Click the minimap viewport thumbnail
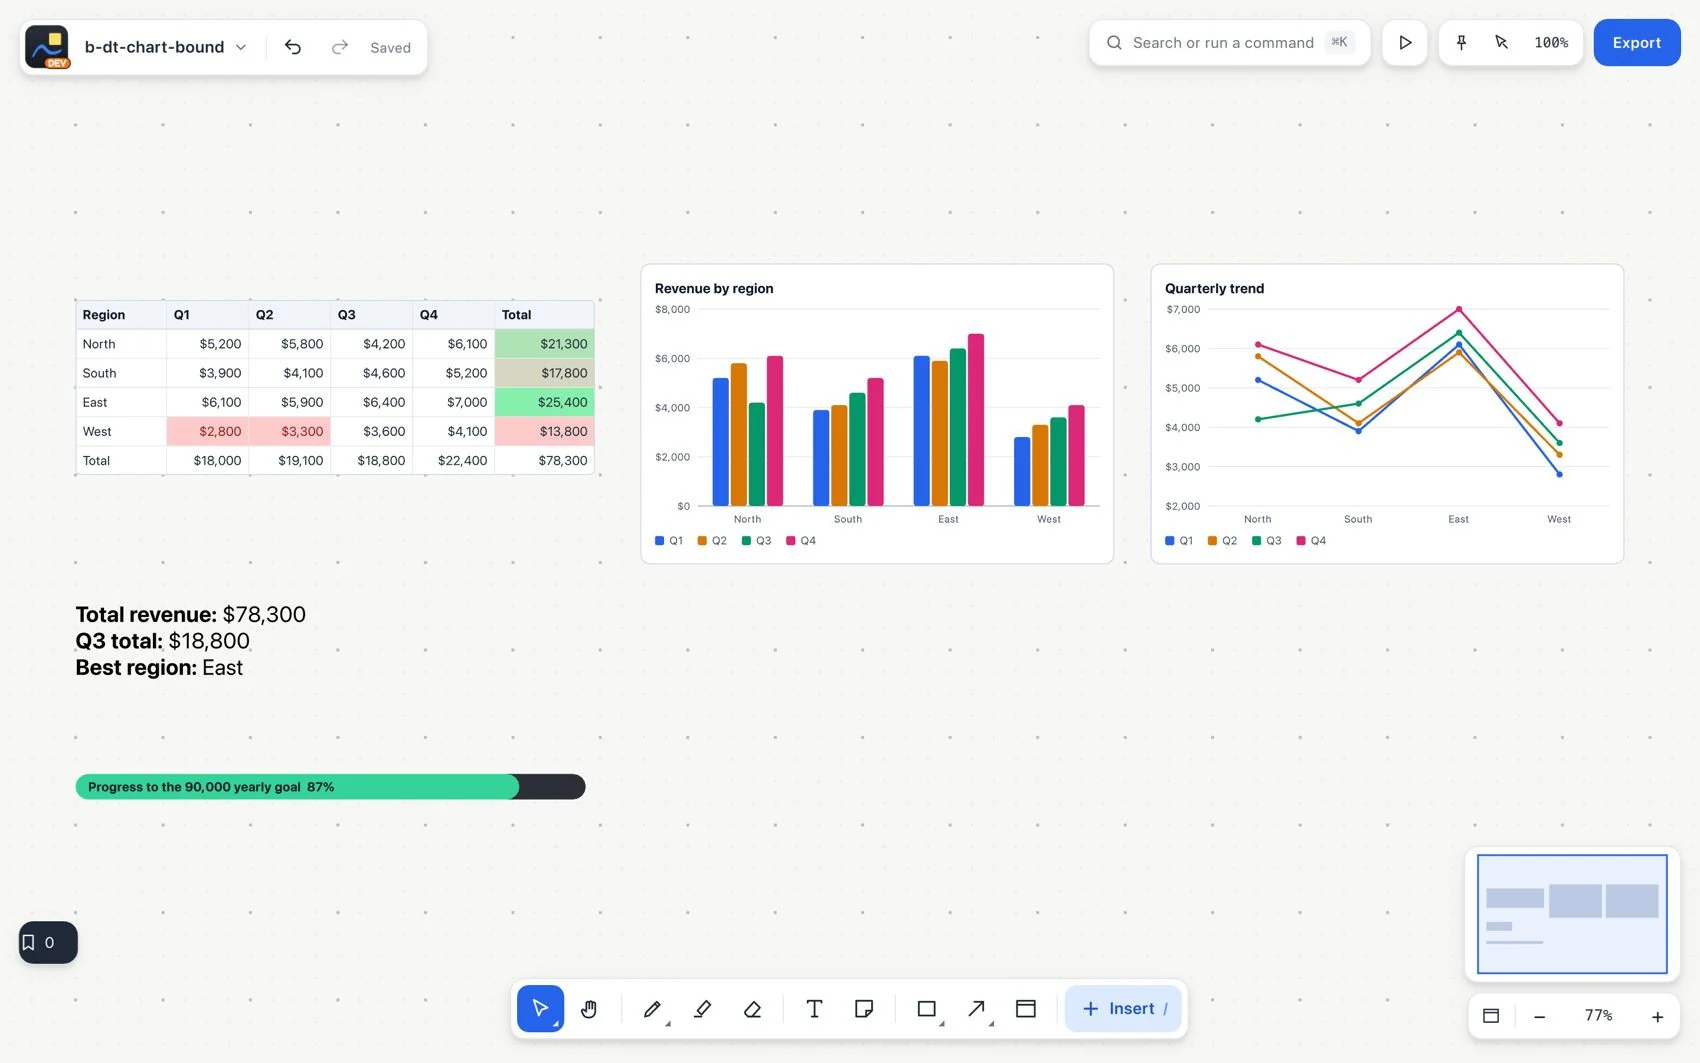Image resolution: width=1700 pixels, height=1063 pixels. pyautogui.click(x=1572, y=914)
